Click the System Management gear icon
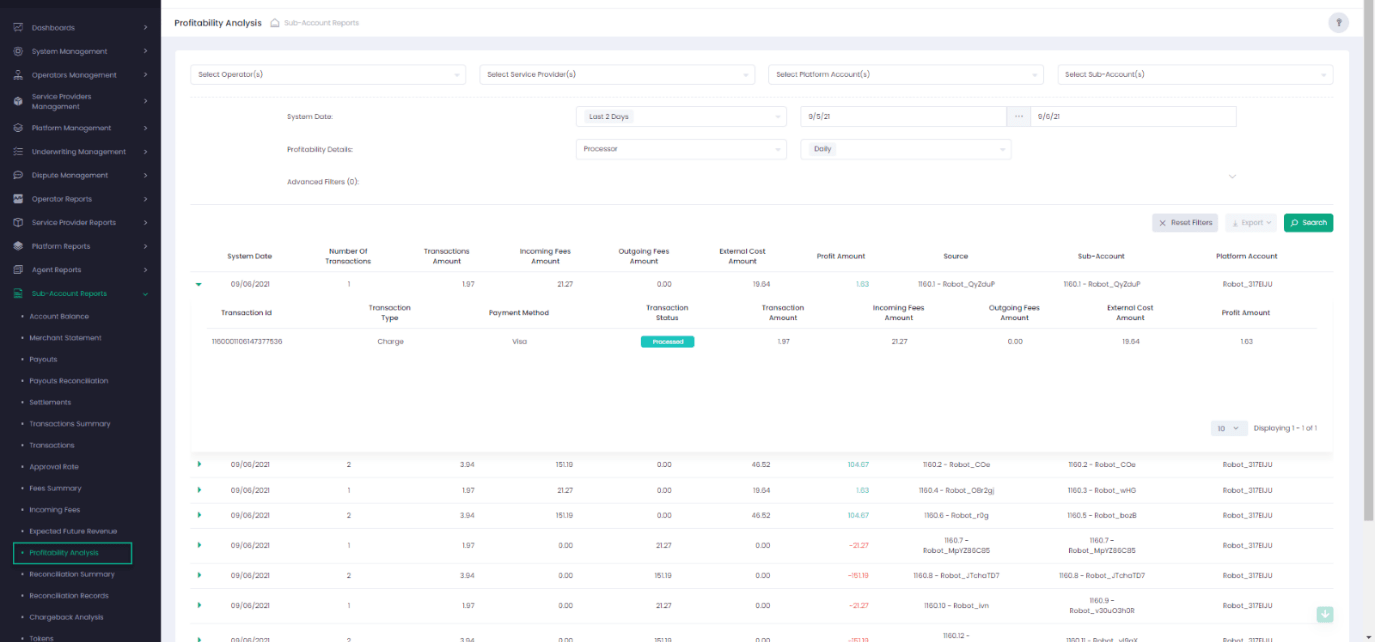The height and width of the screenshot is (642, 1375). [18, 51]
